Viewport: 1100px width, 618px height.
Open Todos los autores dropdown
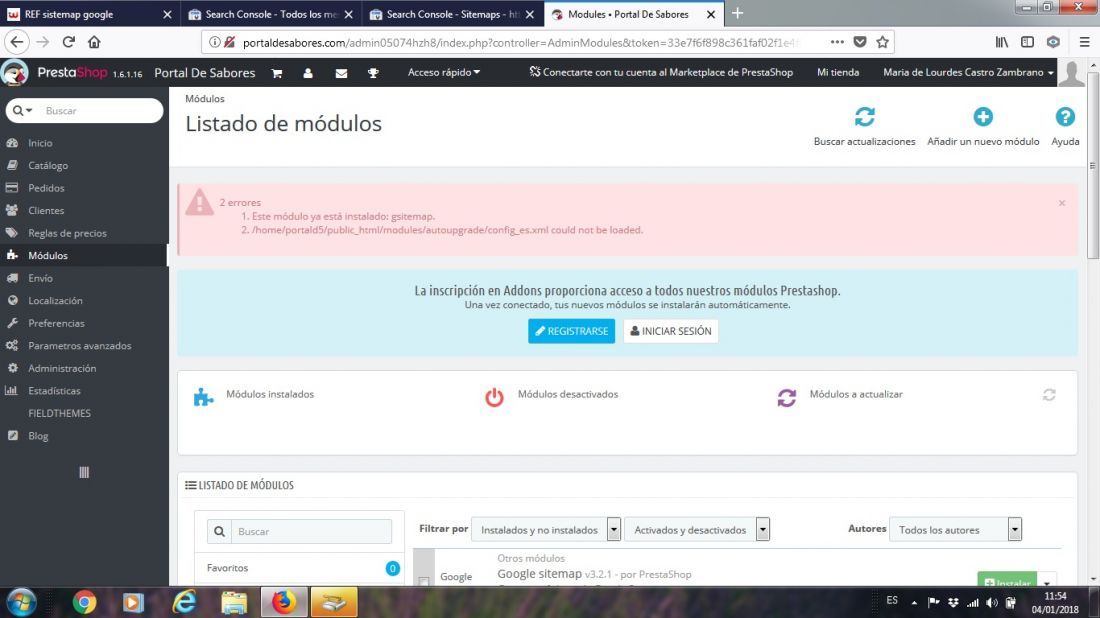(x=955, y=530)
